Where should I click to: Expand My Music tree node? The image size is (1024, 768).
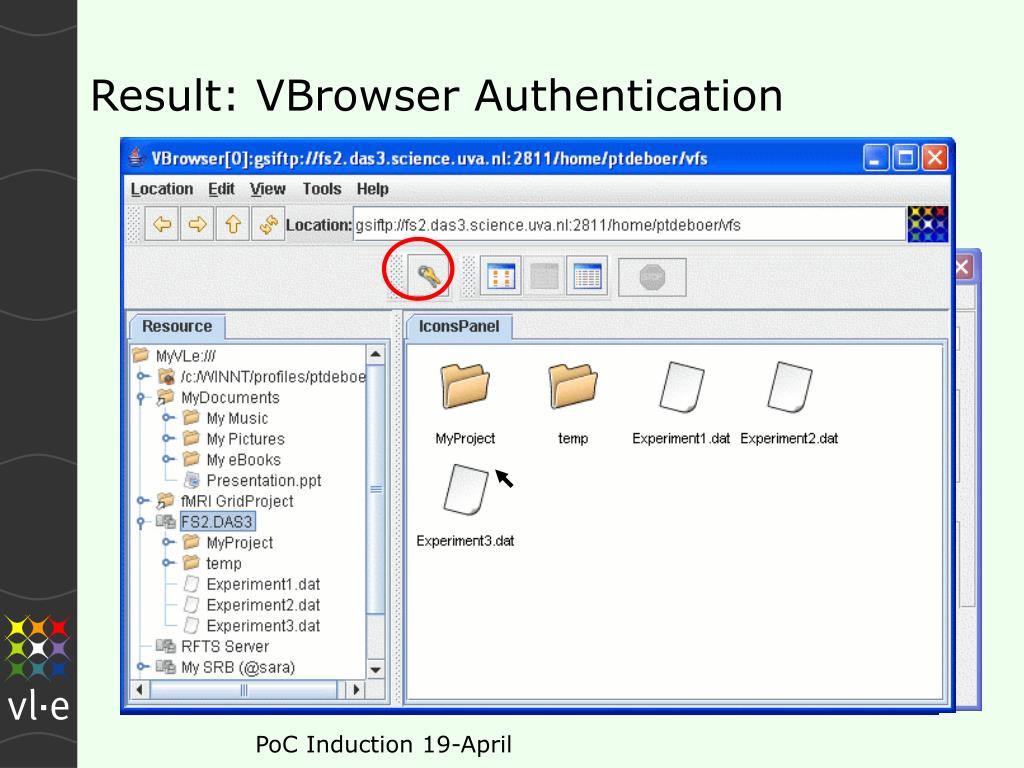tap(168, 418)
